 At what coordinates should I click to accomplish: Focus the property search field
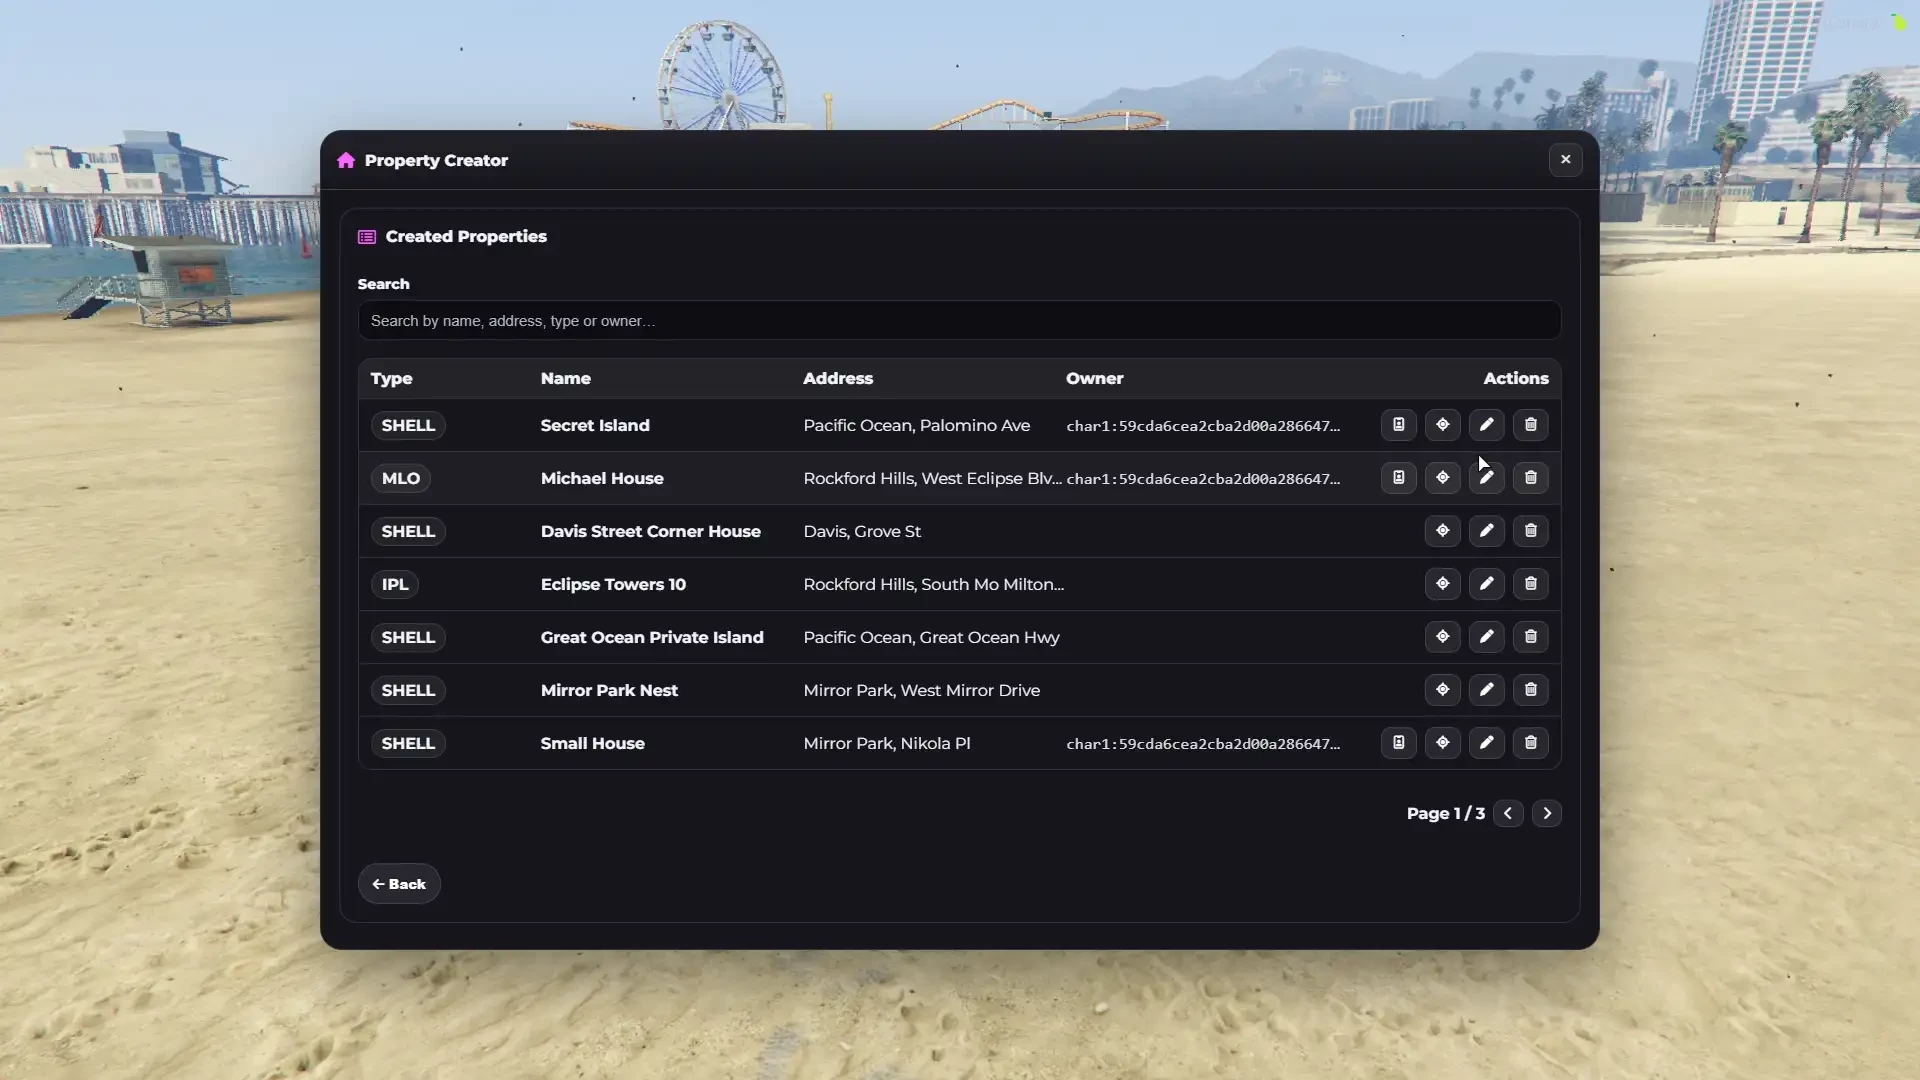pos(959,321)
